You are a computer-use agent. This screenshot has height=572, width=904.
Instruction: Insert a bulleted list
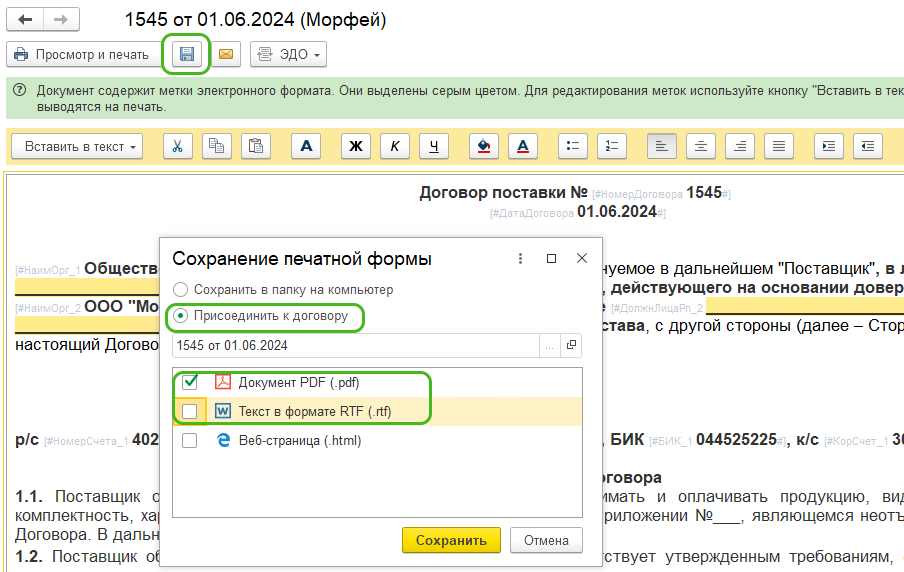click(572, 146)
